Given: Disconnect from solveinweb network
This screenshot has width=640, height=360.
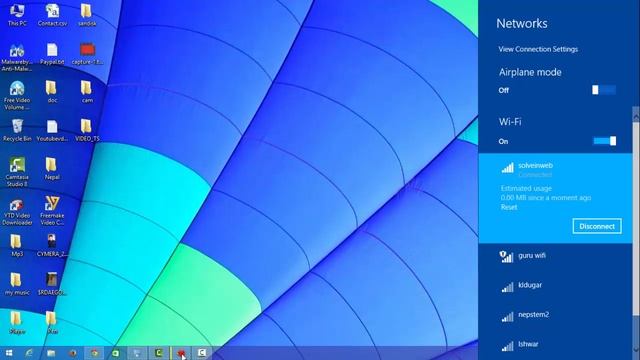Looking at the screenshot, I should (x=597, y=226).
